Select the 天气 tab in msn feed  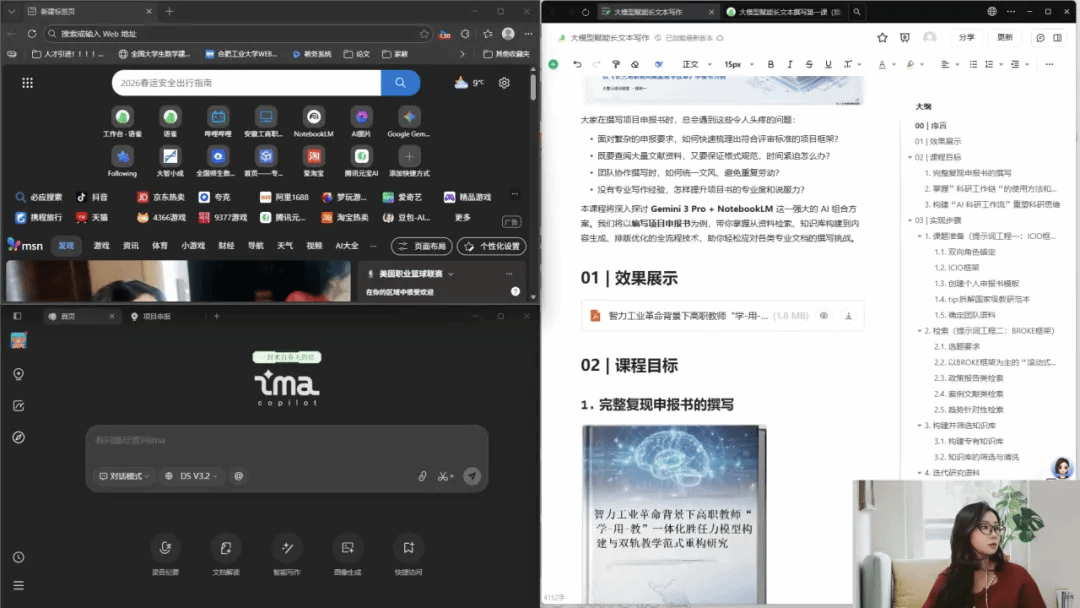[x=285, y=245]
